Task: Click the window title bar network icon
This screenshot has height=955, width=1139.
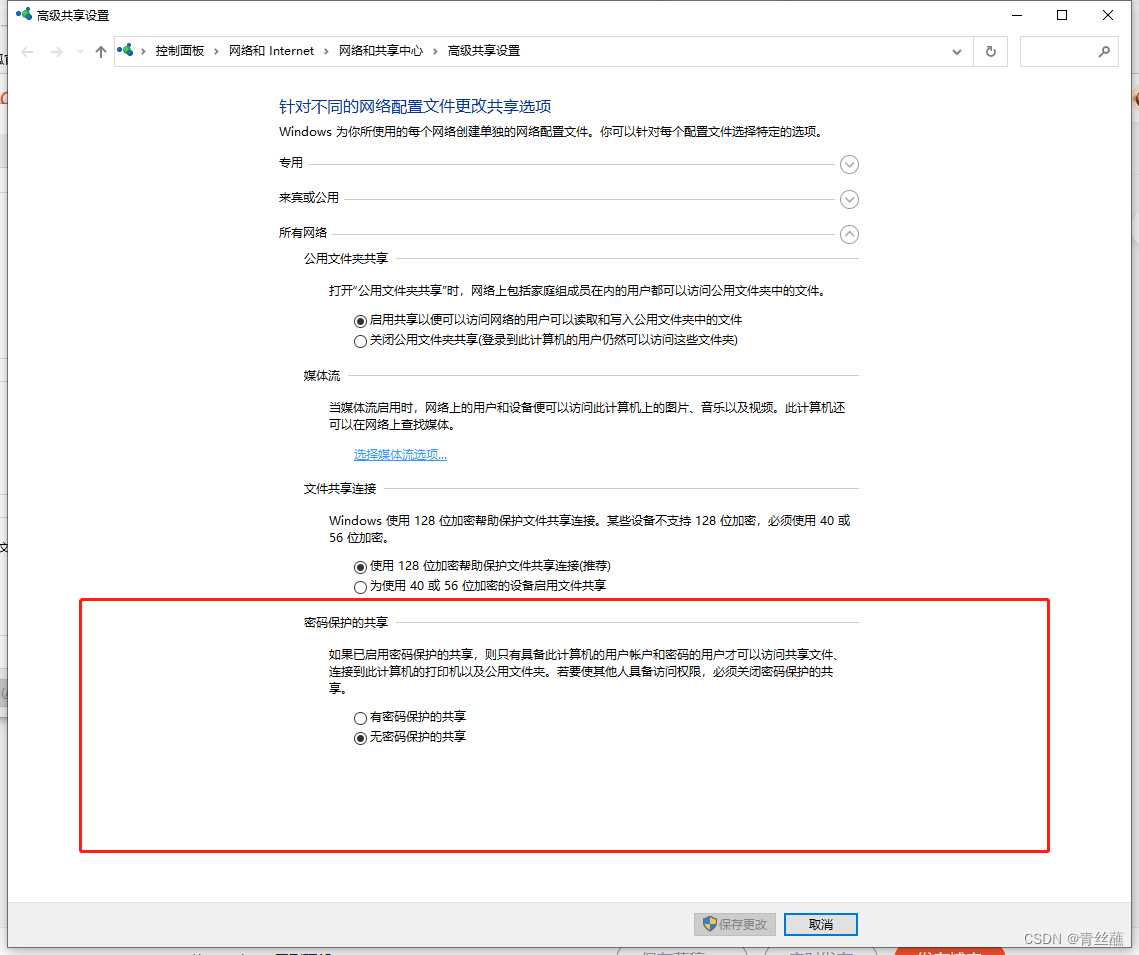Action: (23, 15)
